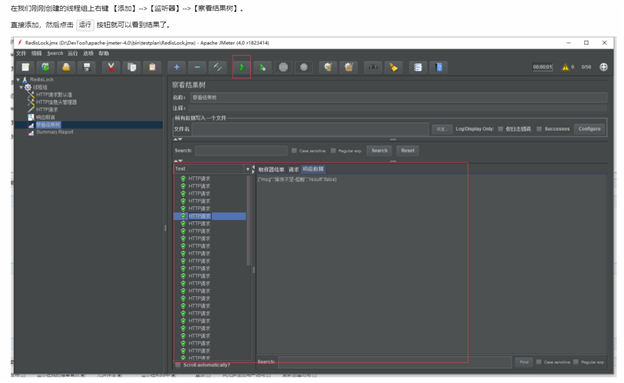624x383 pixels.
Task: Toggle upper Regular exp. checkbox
Action: coord(333,151)
